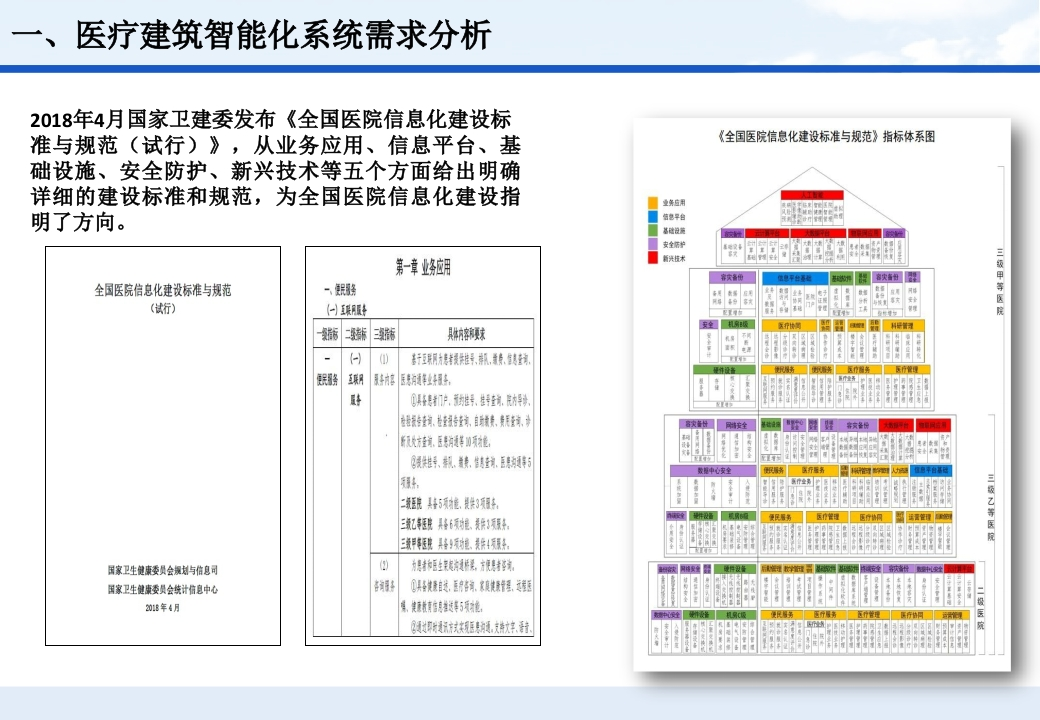This screenshot has height=720, width=1040.
Task: Click the （试行） subtitle on the cover
Action: click(162, 308)
